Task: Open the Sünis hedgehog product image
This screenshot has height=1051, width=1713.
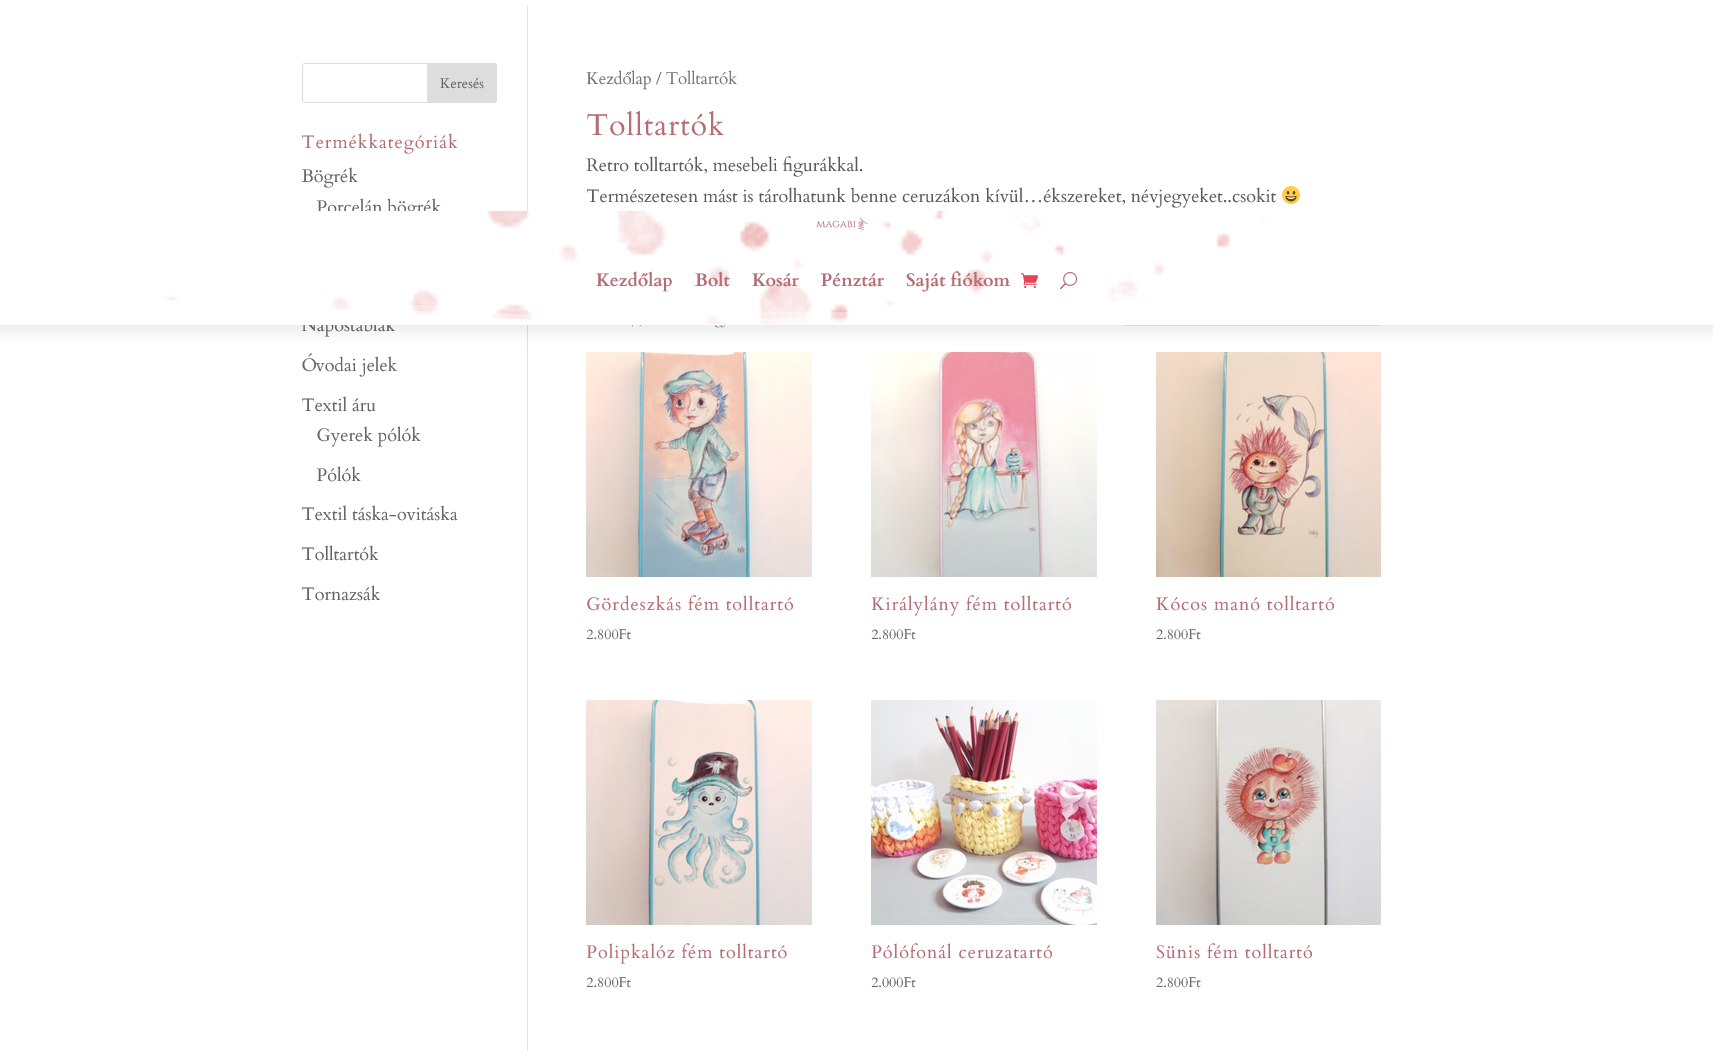Action: pos(1268,812)
